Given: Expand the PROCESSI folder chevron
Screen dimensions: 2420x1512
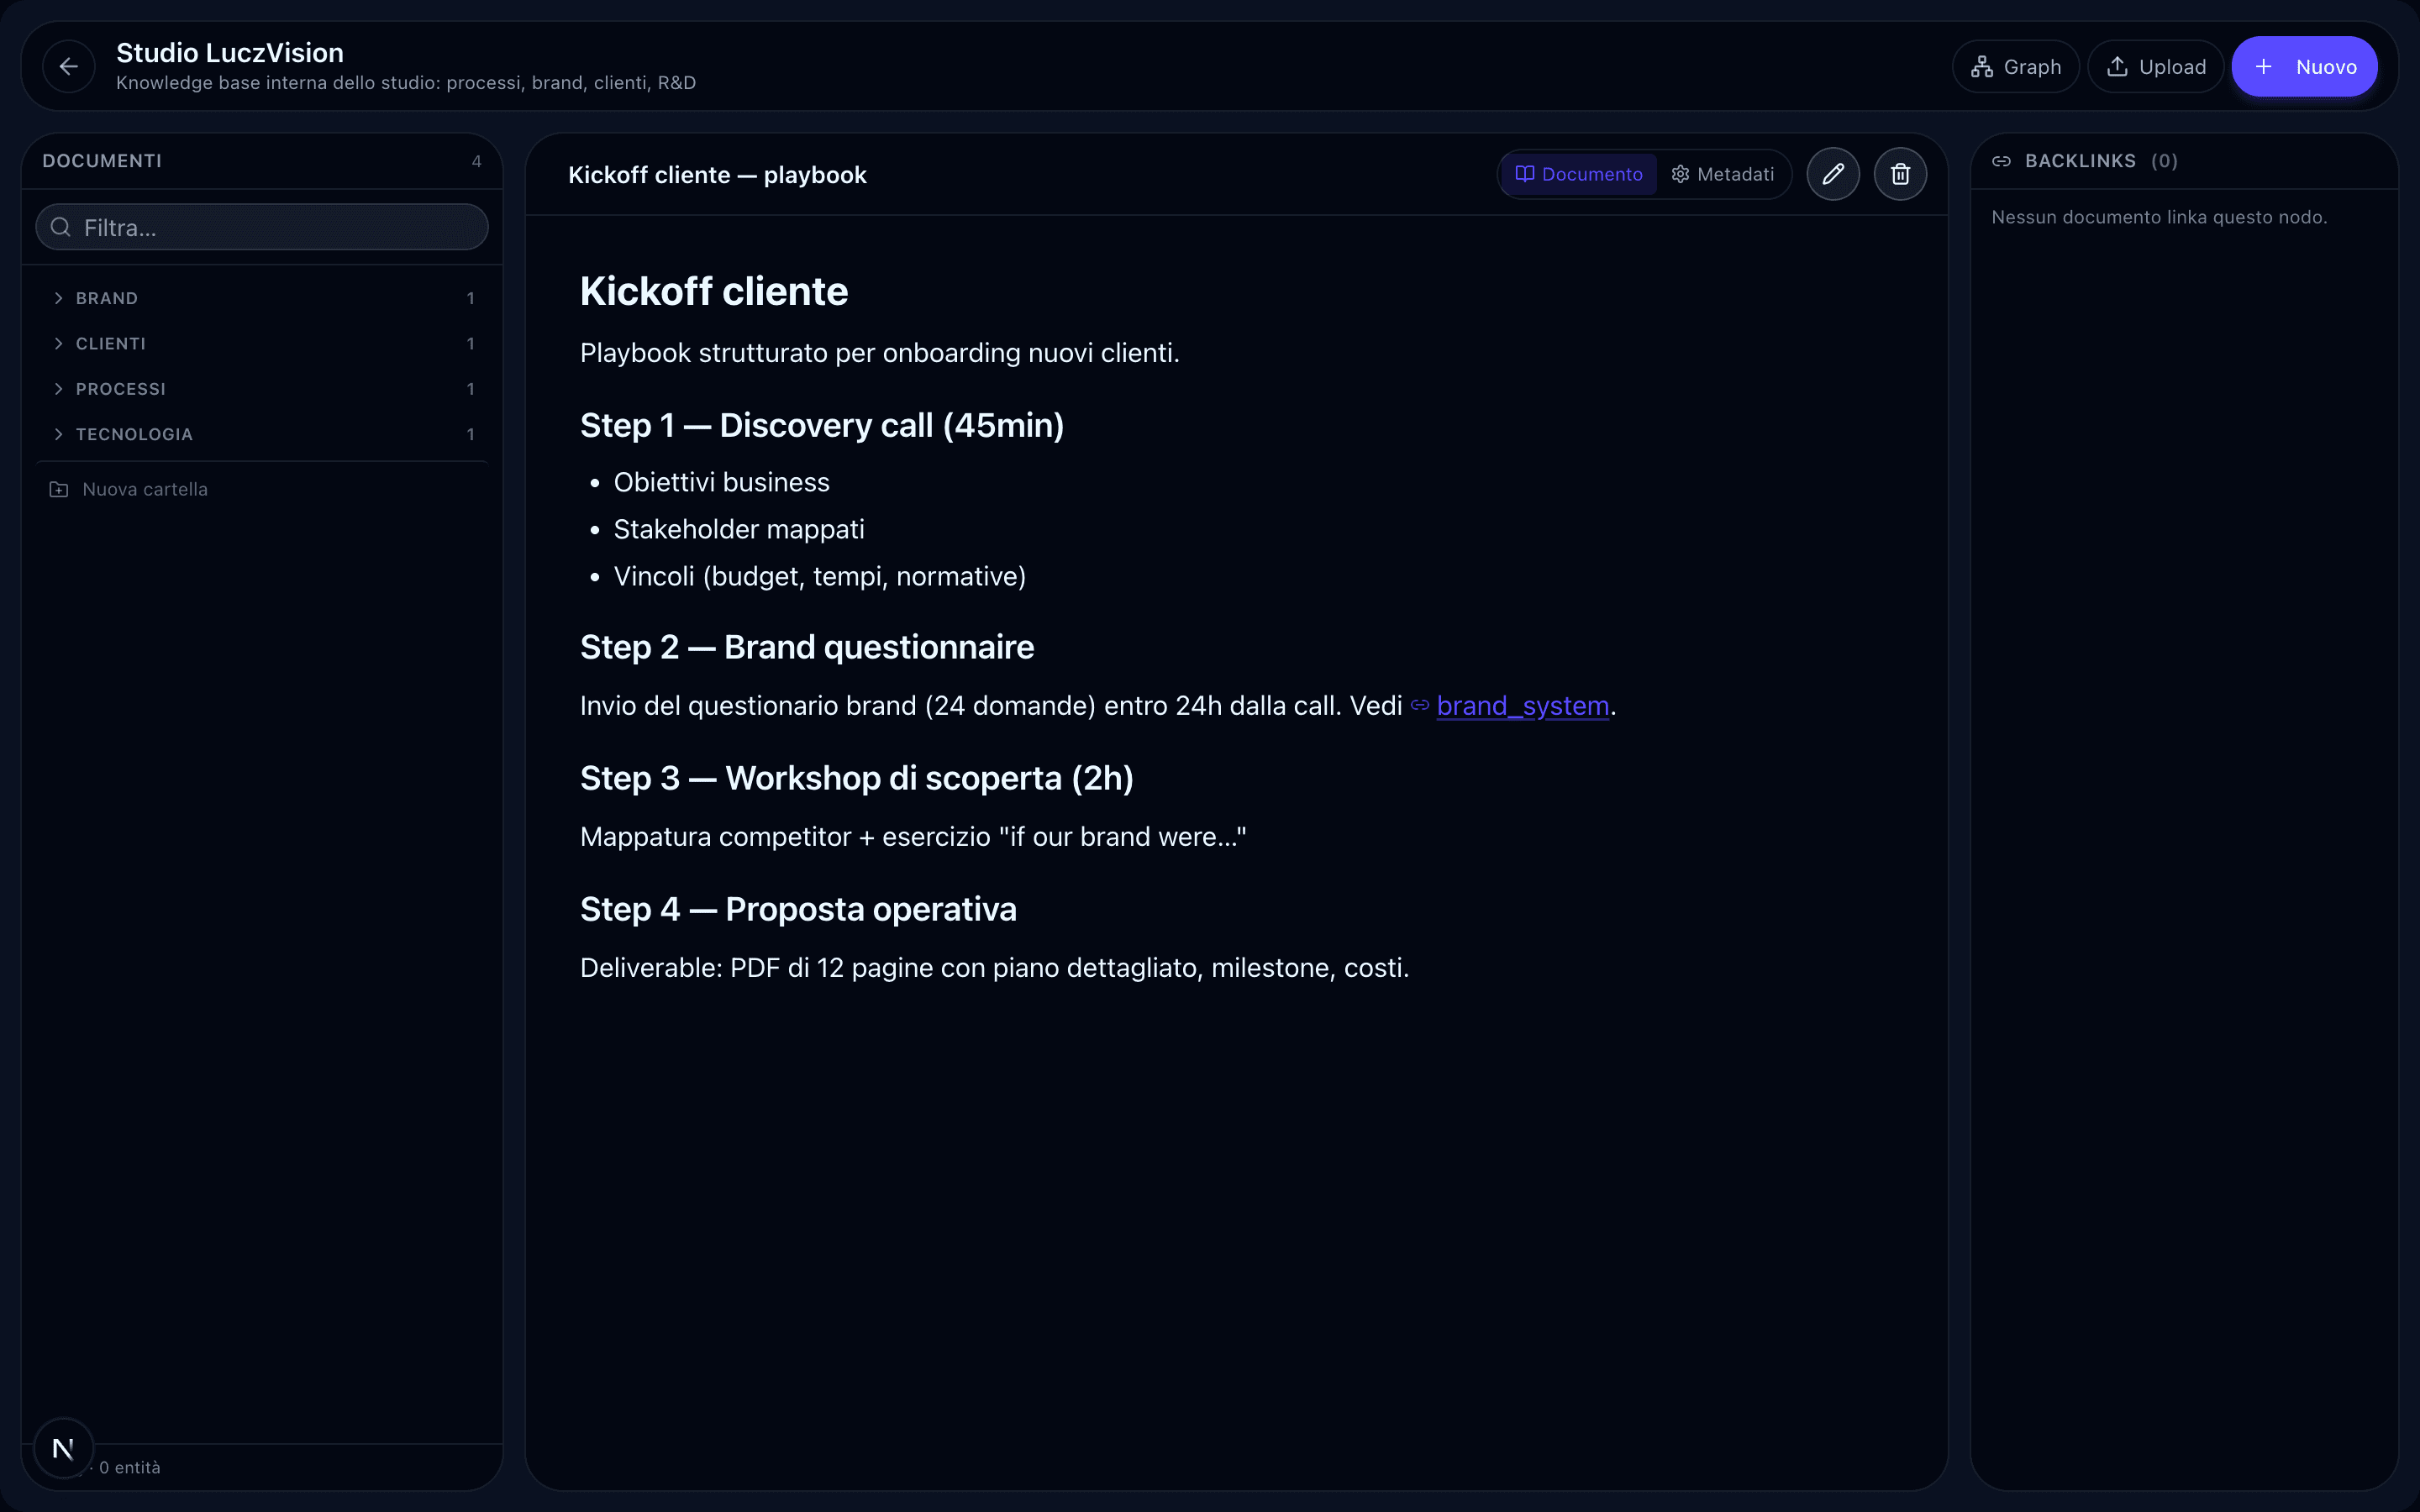Looking at the screenshot, I should tap(58, 388).
